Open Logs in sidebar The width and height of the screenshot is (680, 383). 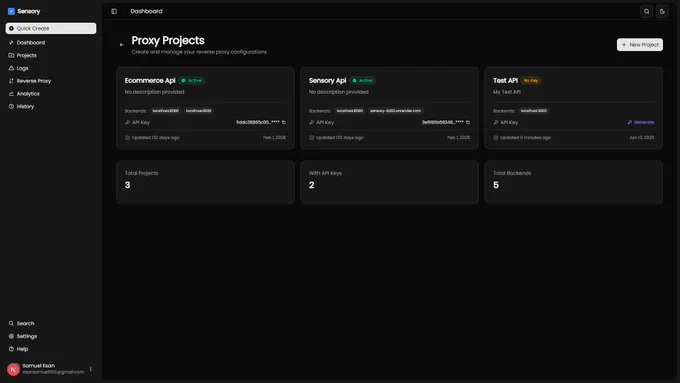pos(19,68)
